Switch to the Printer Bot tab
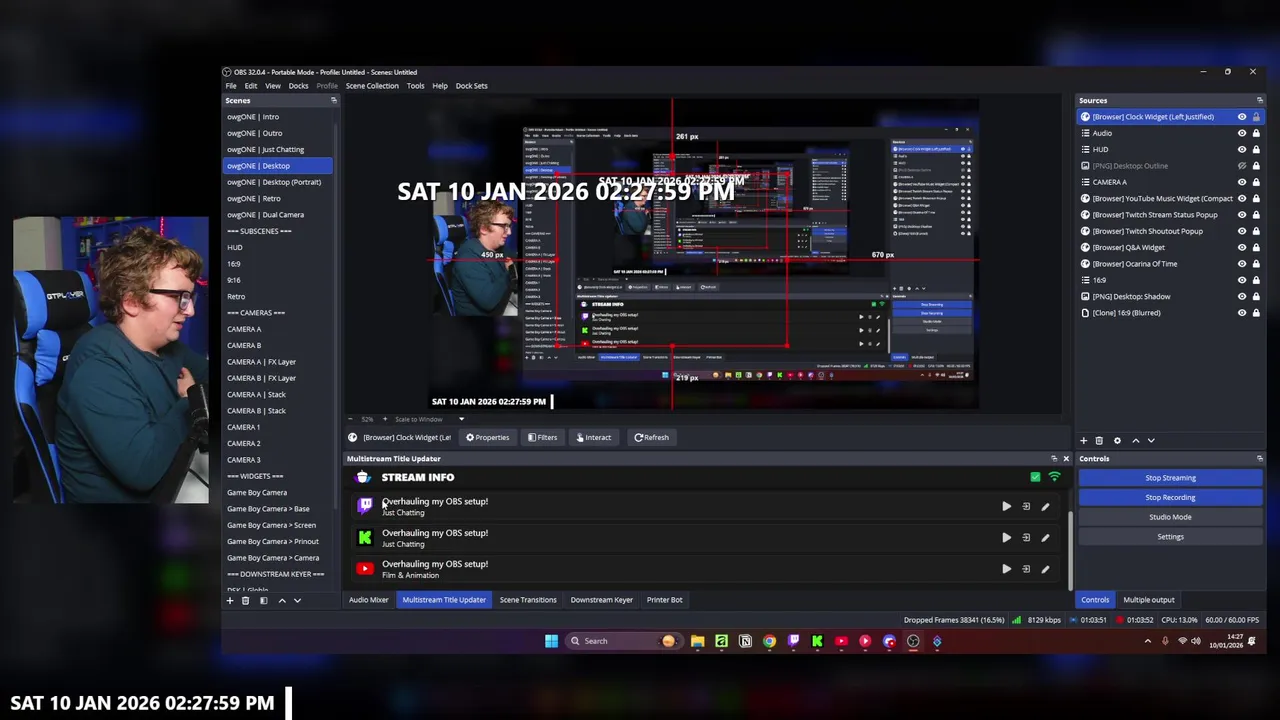 [664, 600]
